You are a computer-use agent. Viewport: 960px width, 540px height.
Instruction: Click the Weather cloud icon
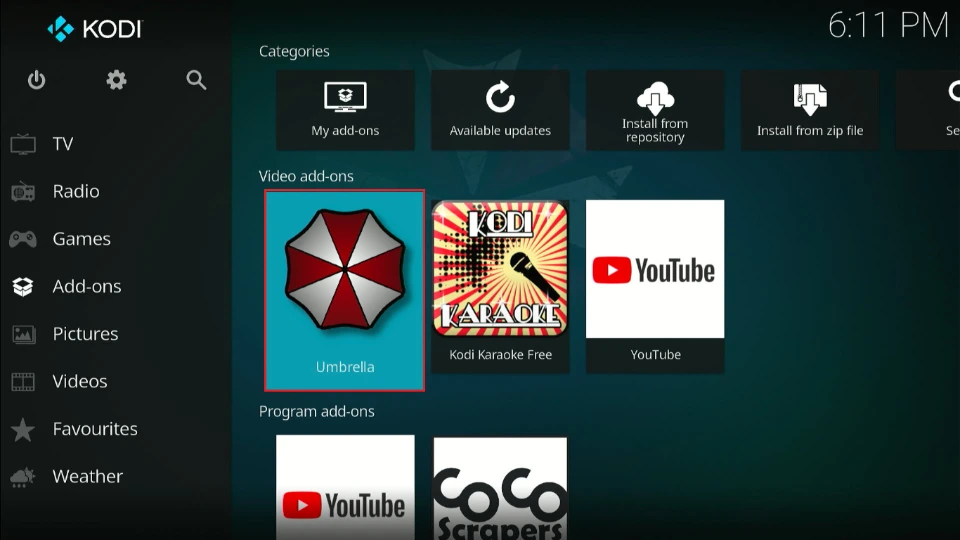(x=23, y=477)
